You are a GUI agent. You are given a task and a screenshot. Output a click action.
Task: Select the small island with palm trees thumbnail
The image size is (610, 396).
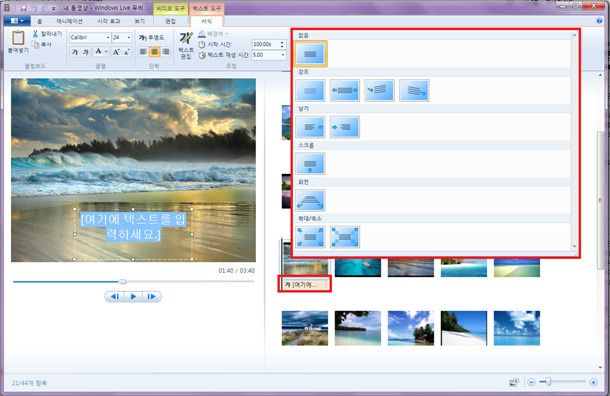coord(411,328)
